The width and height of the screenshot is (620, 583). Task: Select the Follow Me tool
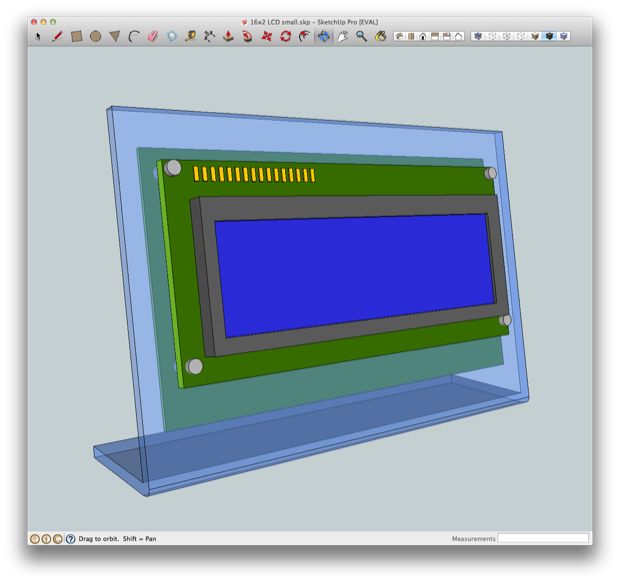247,36
